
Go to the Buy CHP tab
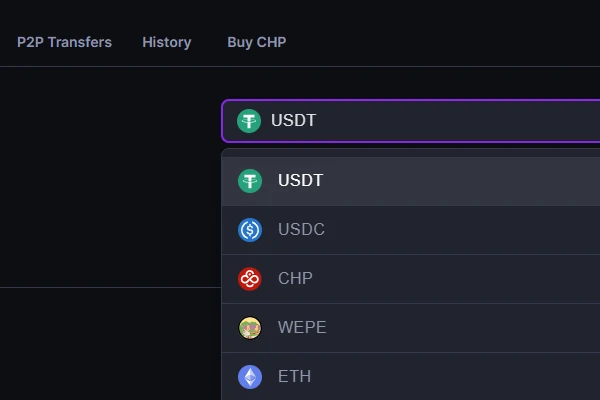coord(256,42)
